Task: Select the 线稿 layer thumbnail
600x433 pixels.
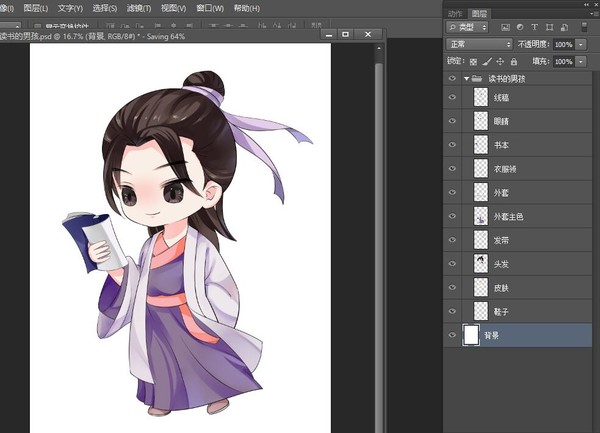Action: pyautogui.click(x=481, y=97)
